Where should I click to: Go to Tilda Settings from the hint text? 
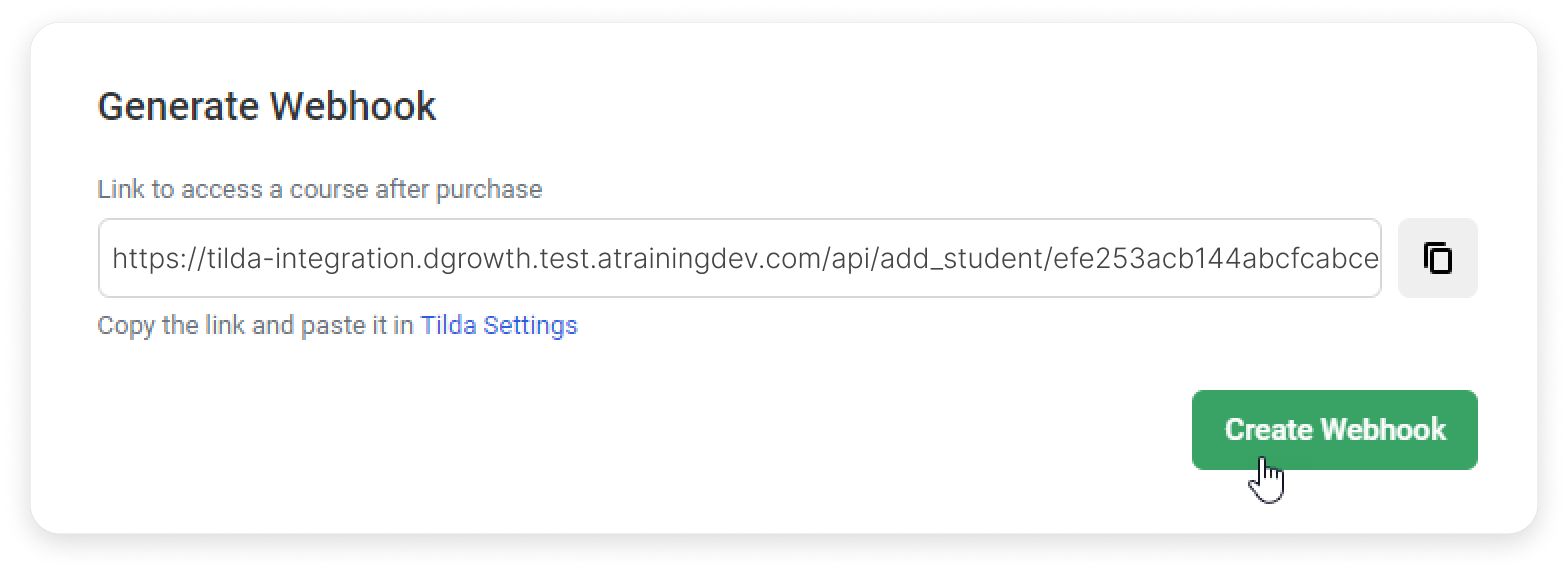click(x=499, y=326)
